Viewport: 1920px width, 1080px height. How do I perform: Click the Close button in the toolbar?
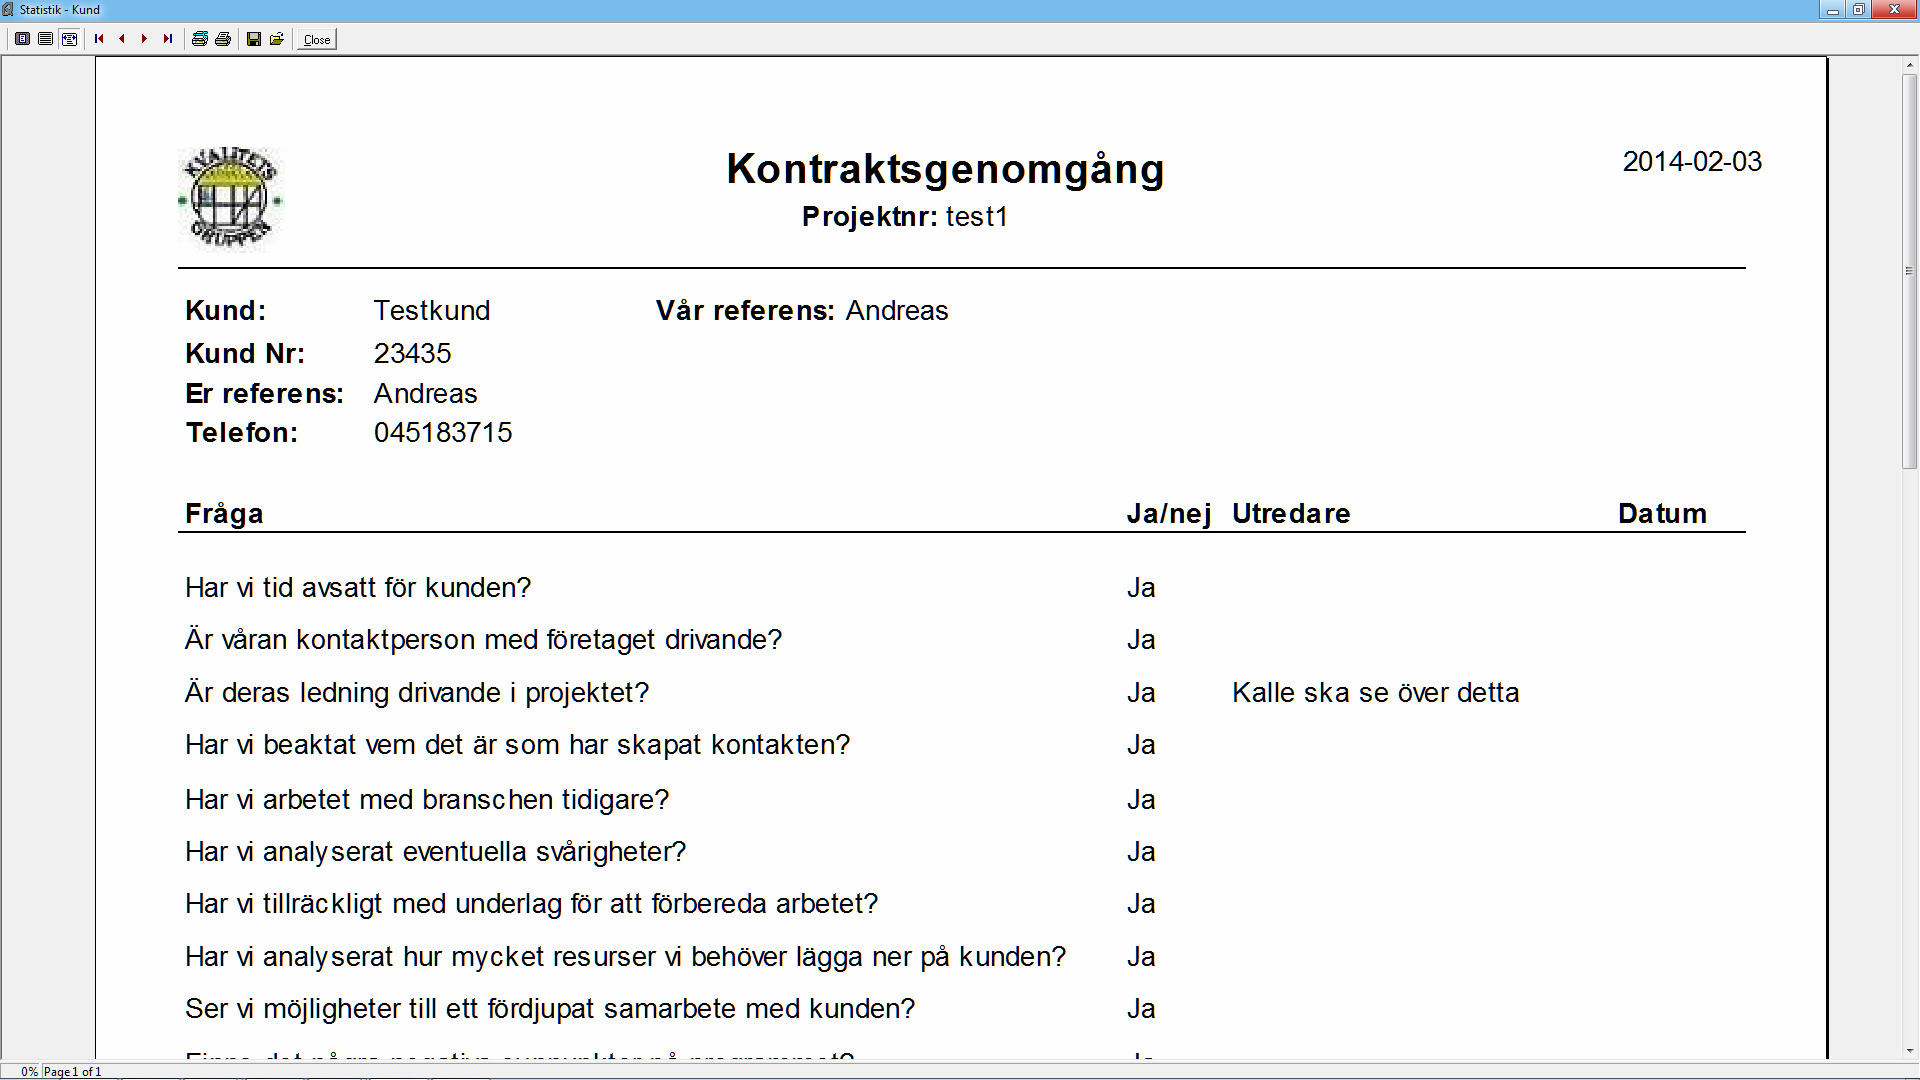point(317,40)
